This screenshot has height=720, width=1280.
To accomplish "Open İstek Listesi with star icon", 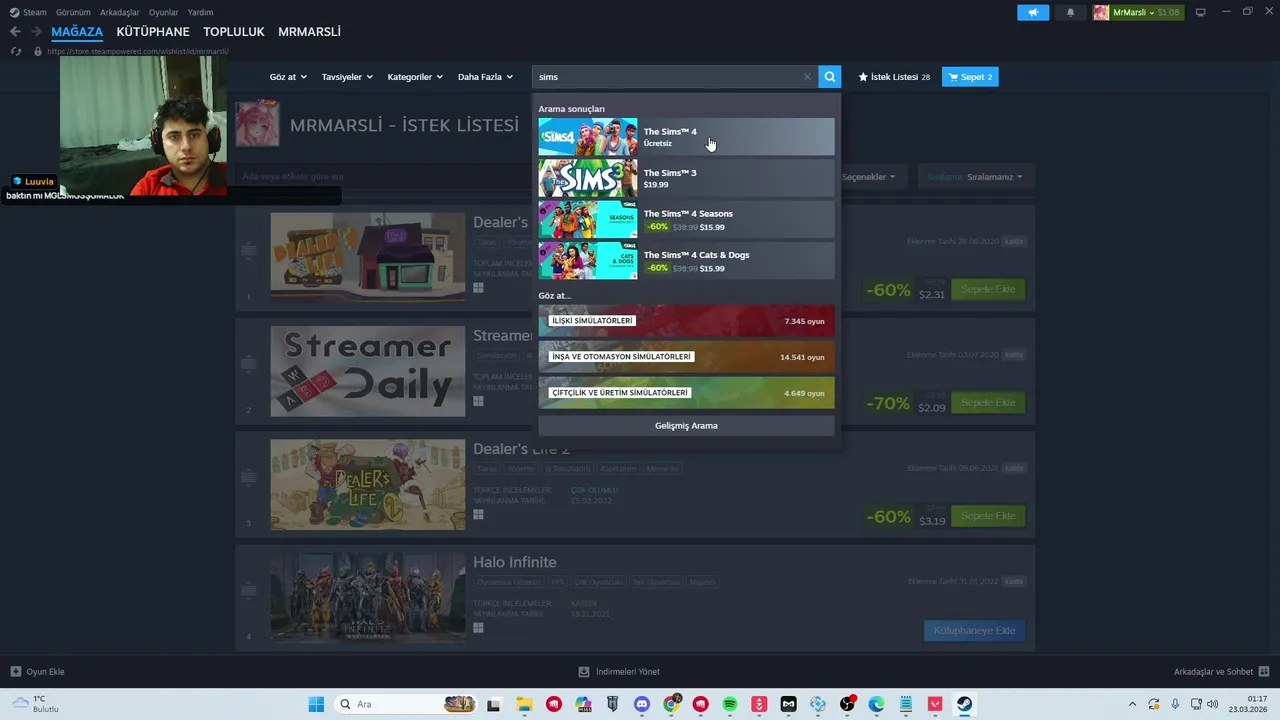I will coord(894,77).
